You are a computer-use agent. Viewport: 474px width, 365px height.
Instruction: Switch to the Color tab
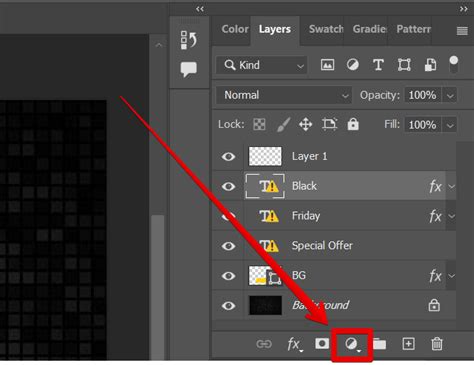[235, 29]
